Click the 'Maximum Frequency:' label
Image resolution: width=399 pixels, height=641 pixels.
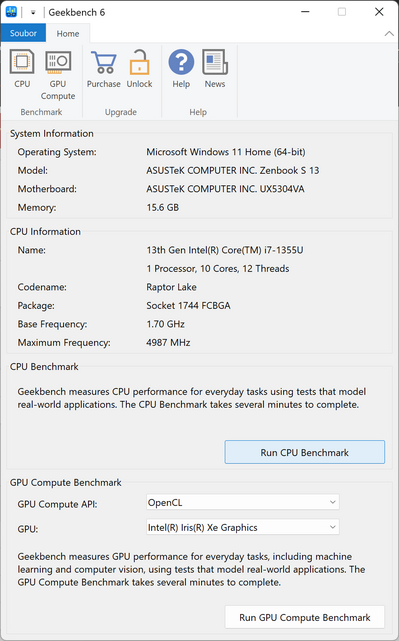click(x=64, y=343)
